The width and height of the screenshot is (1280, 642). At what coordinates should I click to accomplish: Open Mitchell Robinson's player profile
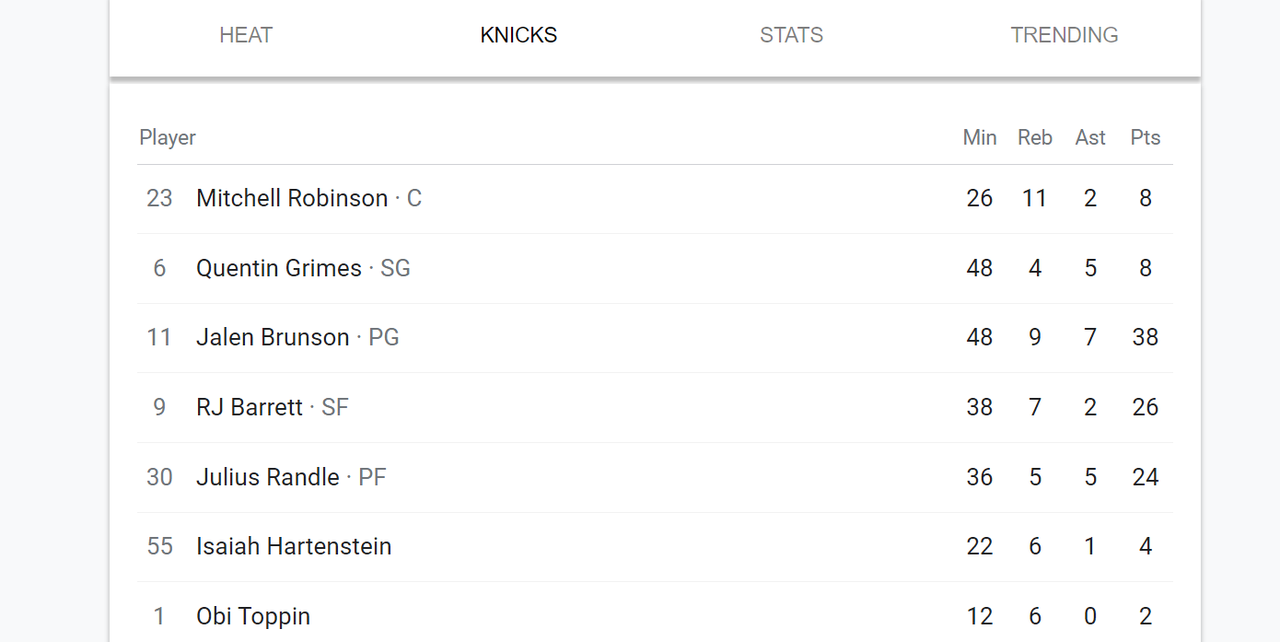292,198
